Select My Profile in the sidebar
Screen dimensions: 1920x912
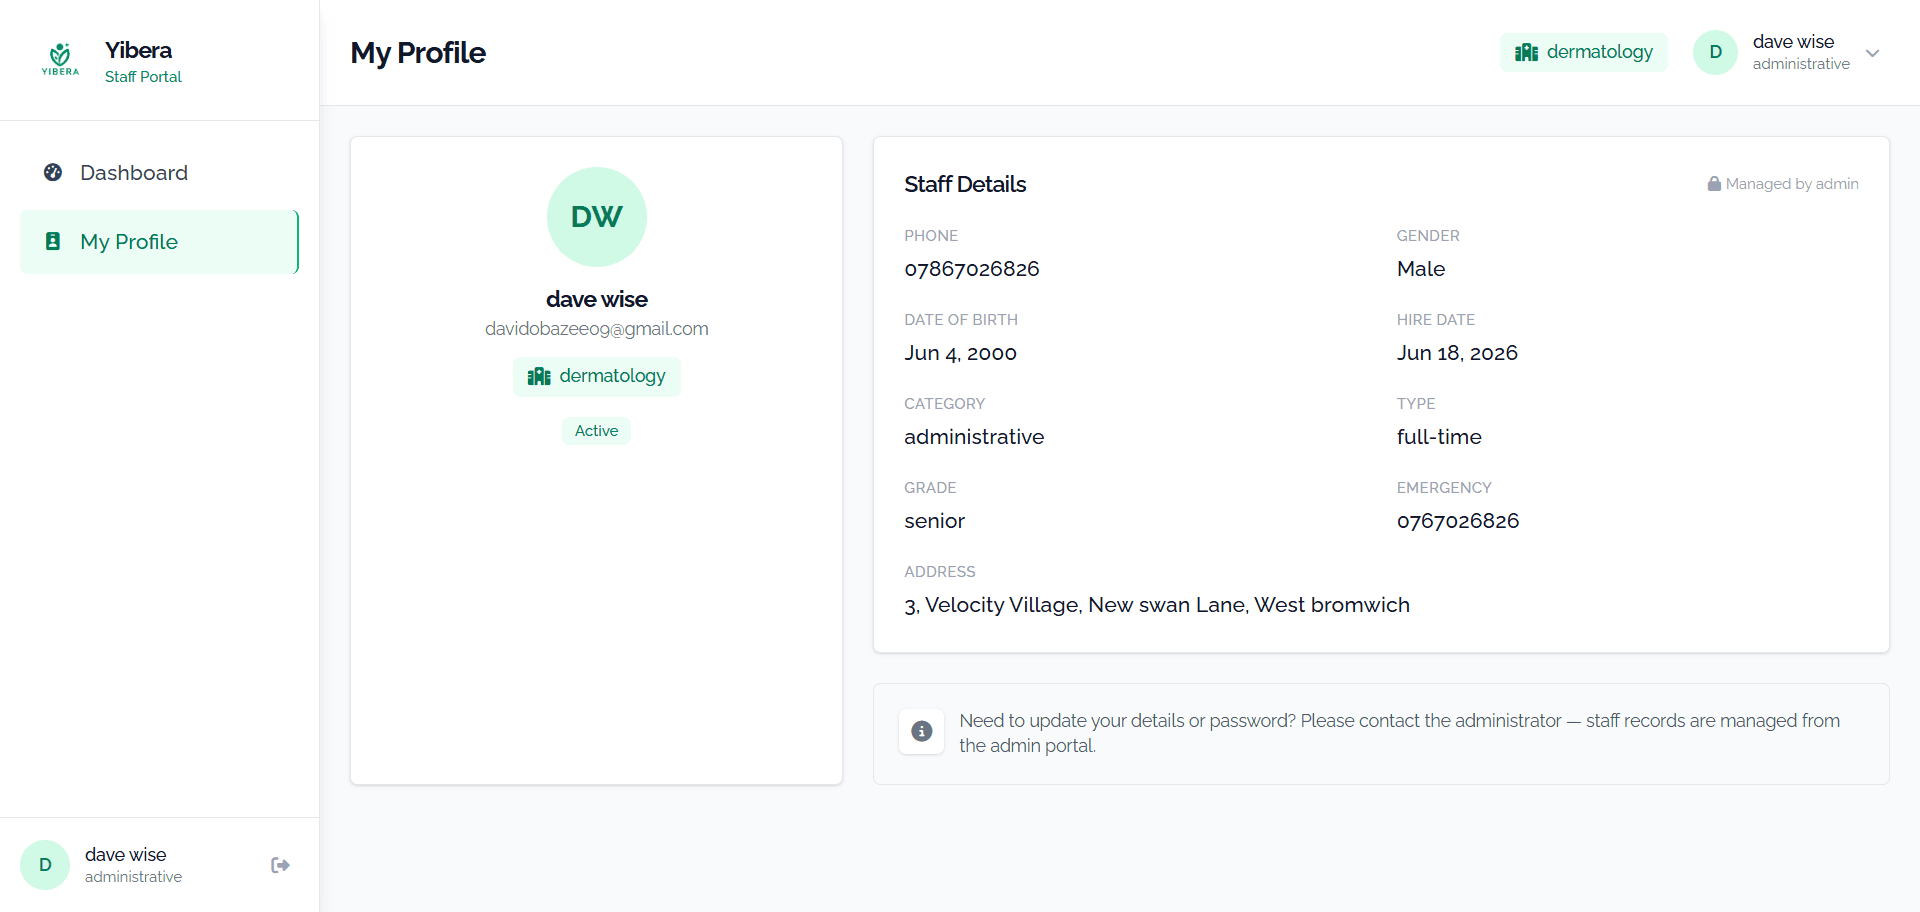pos(160,242)
